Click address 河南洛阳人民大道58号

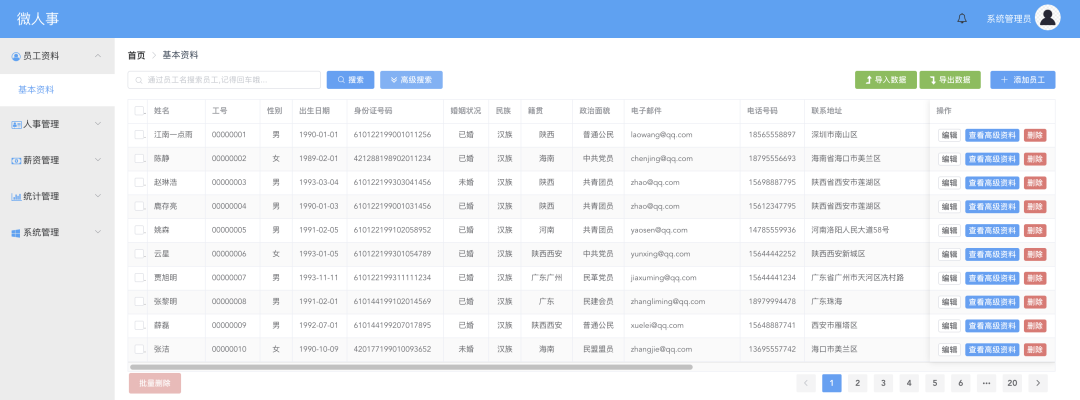pyautogui.click(x=850, y=231)
